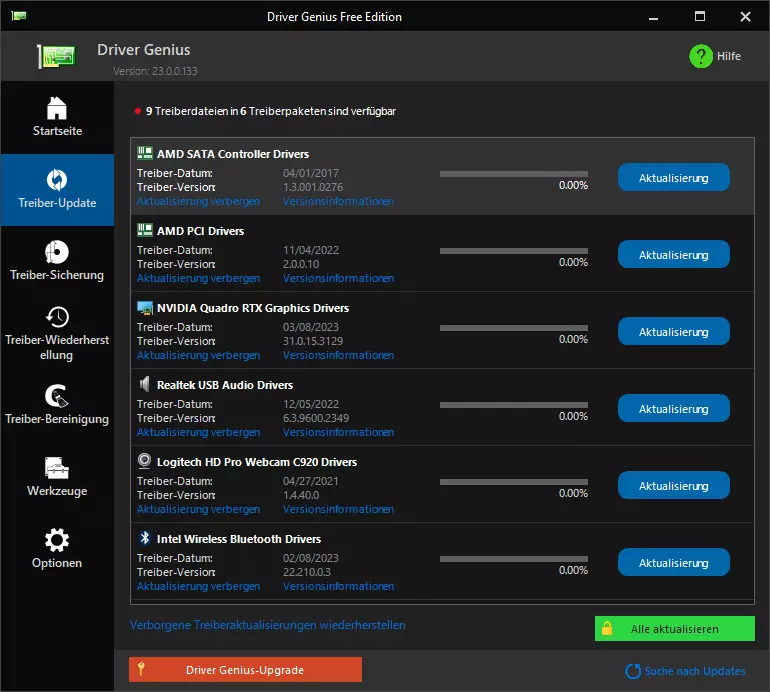Click the AMD PCI Drivers chip icon
Viewport: 770px width, 692px height.
tap(144, 230)
